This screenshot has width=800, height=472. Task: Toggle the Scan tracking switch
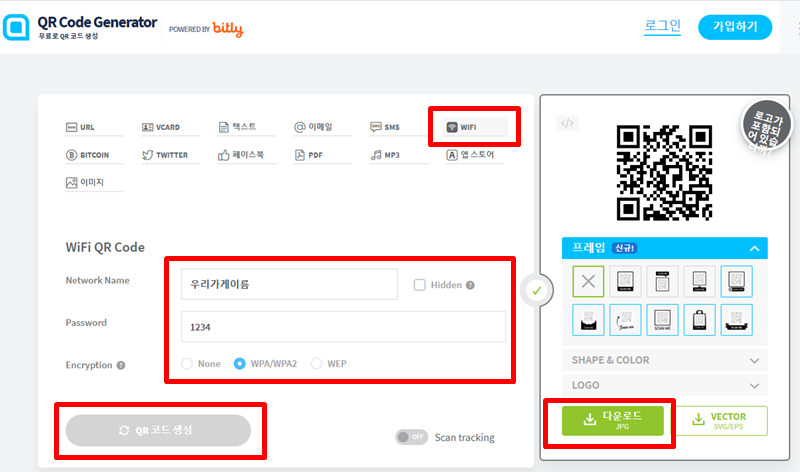411,437
